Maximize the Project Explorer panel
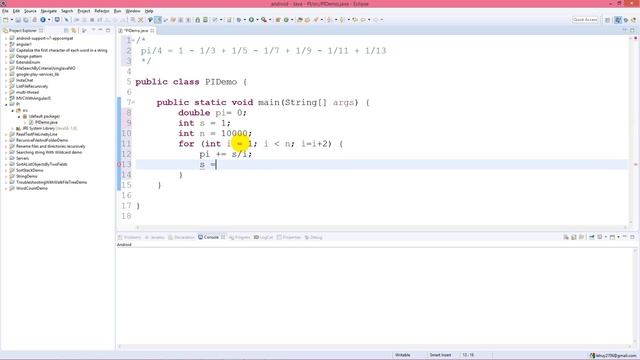640x360 pixels. [x=108, y=31]
